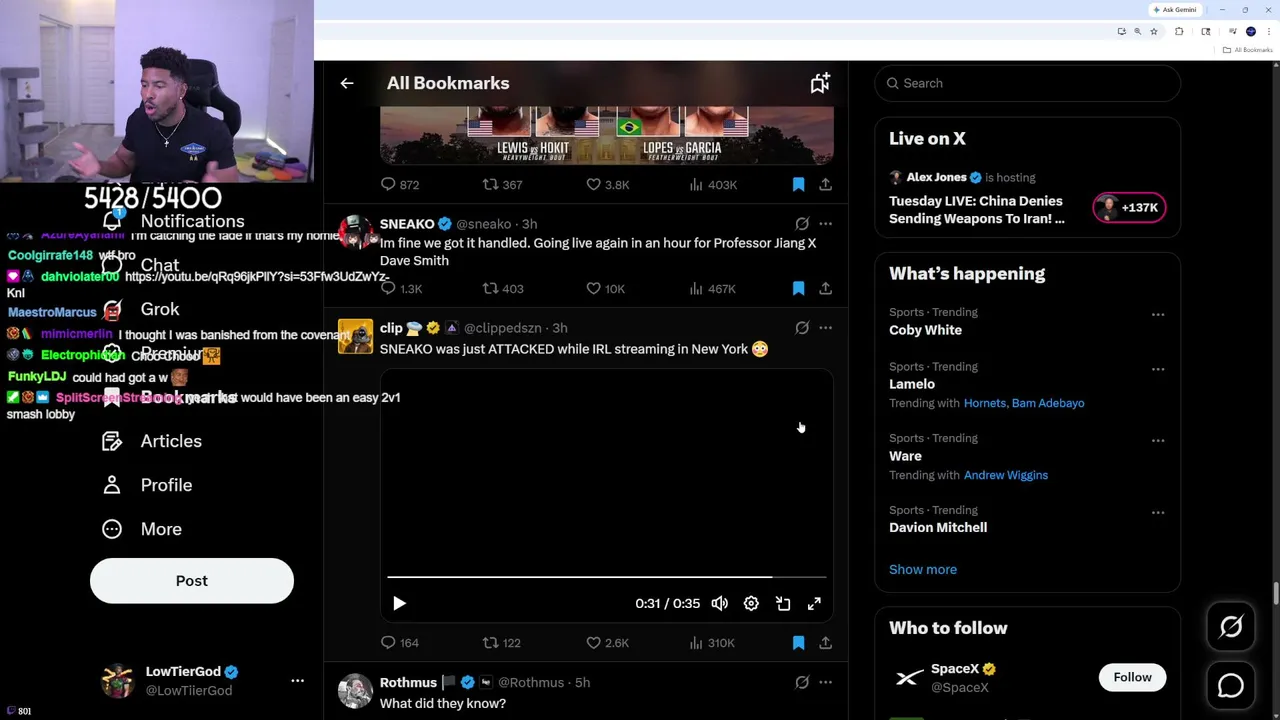Open Articles in the sidebar
This screenshot has height=720, width=1280.
pos(152,441)
